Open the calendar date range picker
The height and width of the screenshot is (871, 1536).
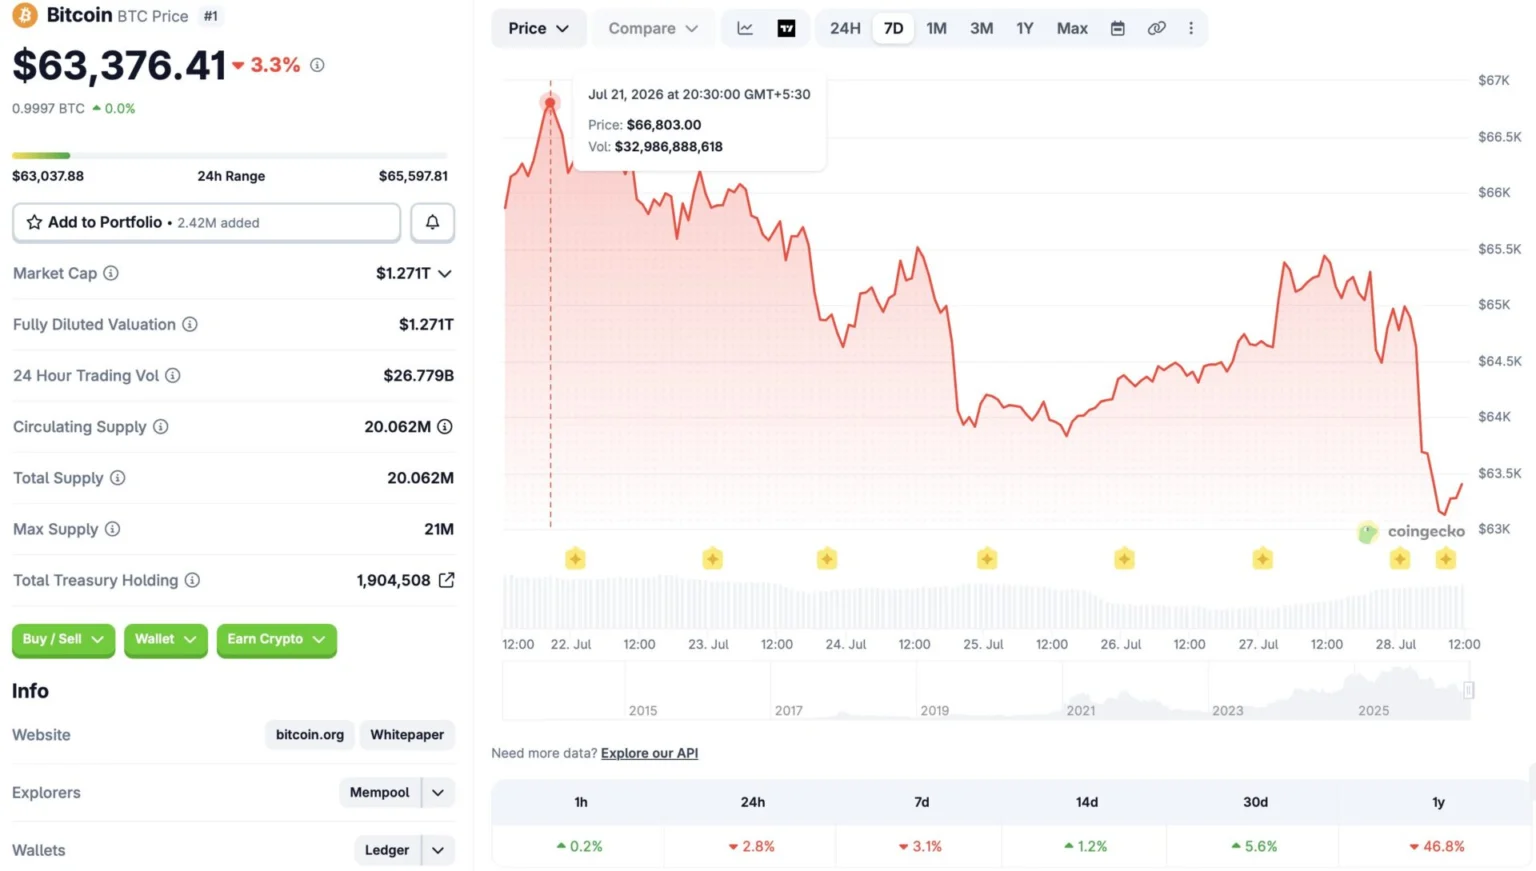1118,28
